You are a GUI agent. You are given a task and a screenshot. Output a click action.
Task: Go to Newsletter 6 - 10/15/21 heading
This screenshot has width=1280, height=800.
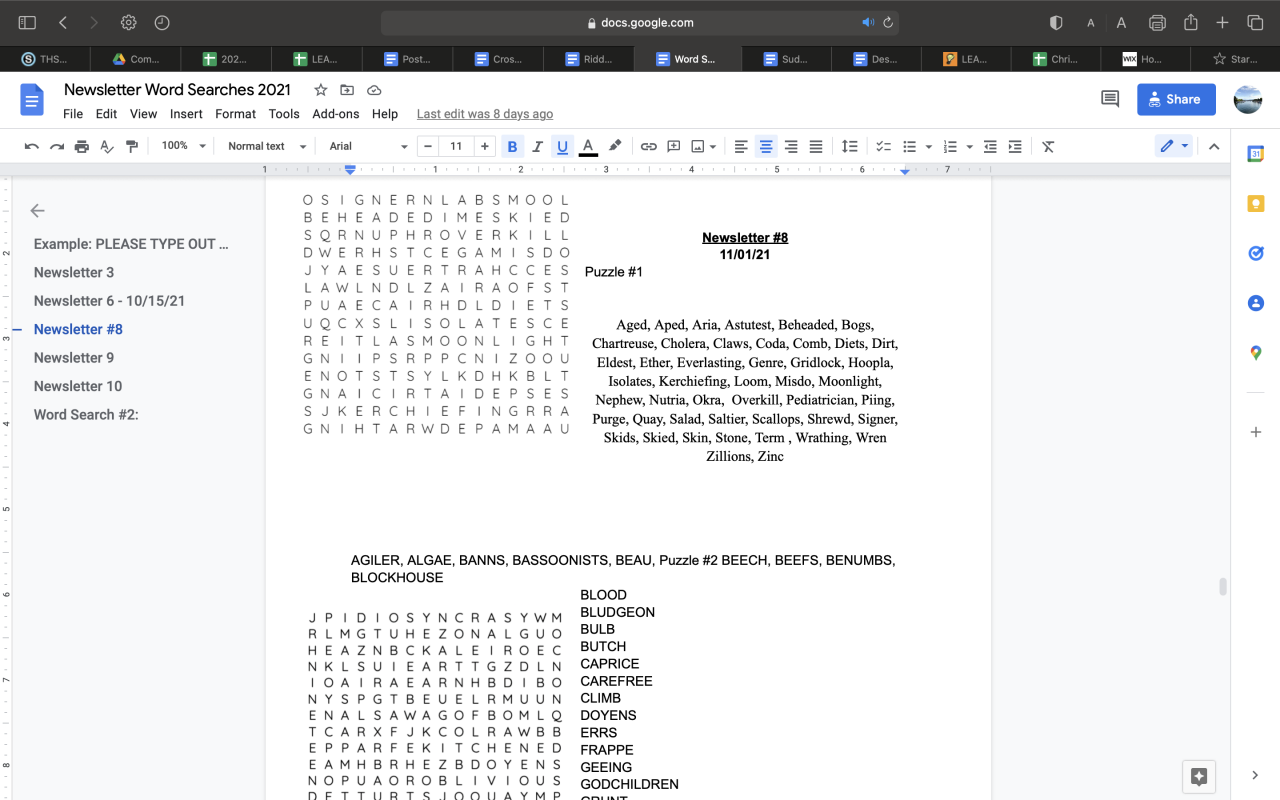pos(109,301)
